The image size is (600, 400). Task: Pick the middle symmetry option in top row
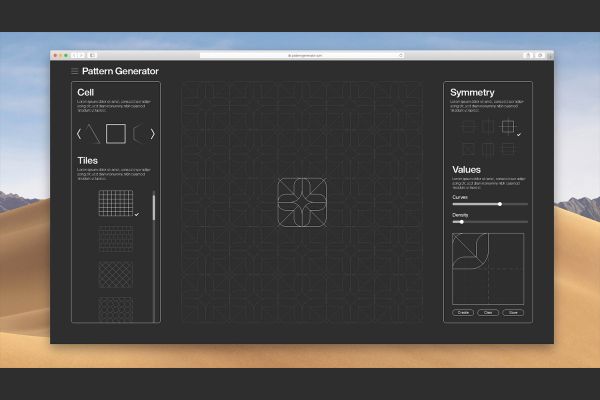(488, 127)
